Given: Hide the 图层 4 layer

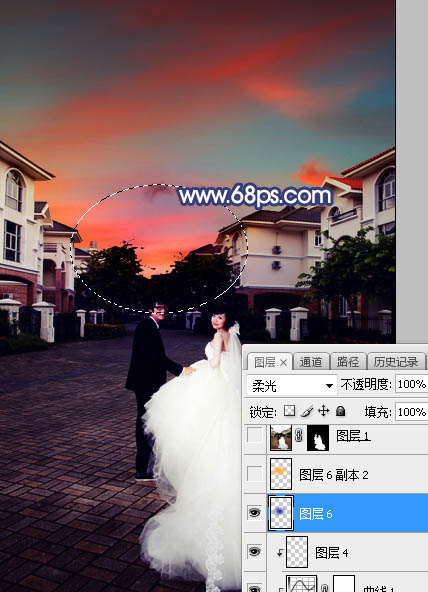Looking at the screenshot, I should pyautogui.click(x=255, y=552).
